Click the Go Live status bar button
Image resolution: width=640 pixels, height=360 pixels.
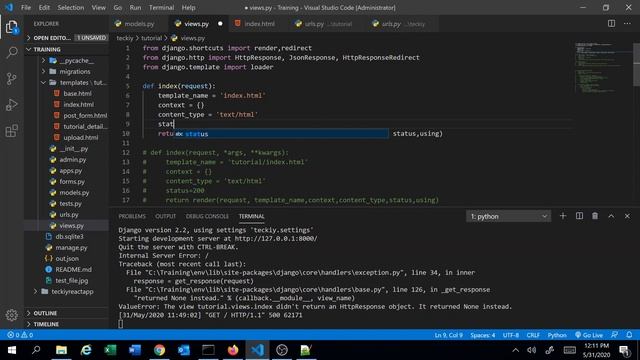coord(589,335)
